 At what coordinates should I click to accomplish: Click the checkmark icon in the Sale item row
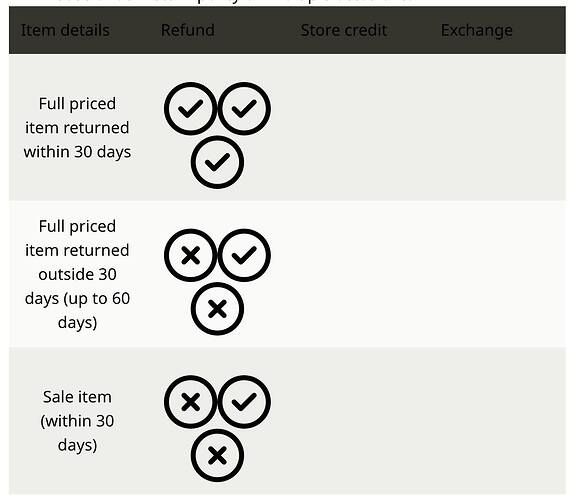(x=244, y=402)
